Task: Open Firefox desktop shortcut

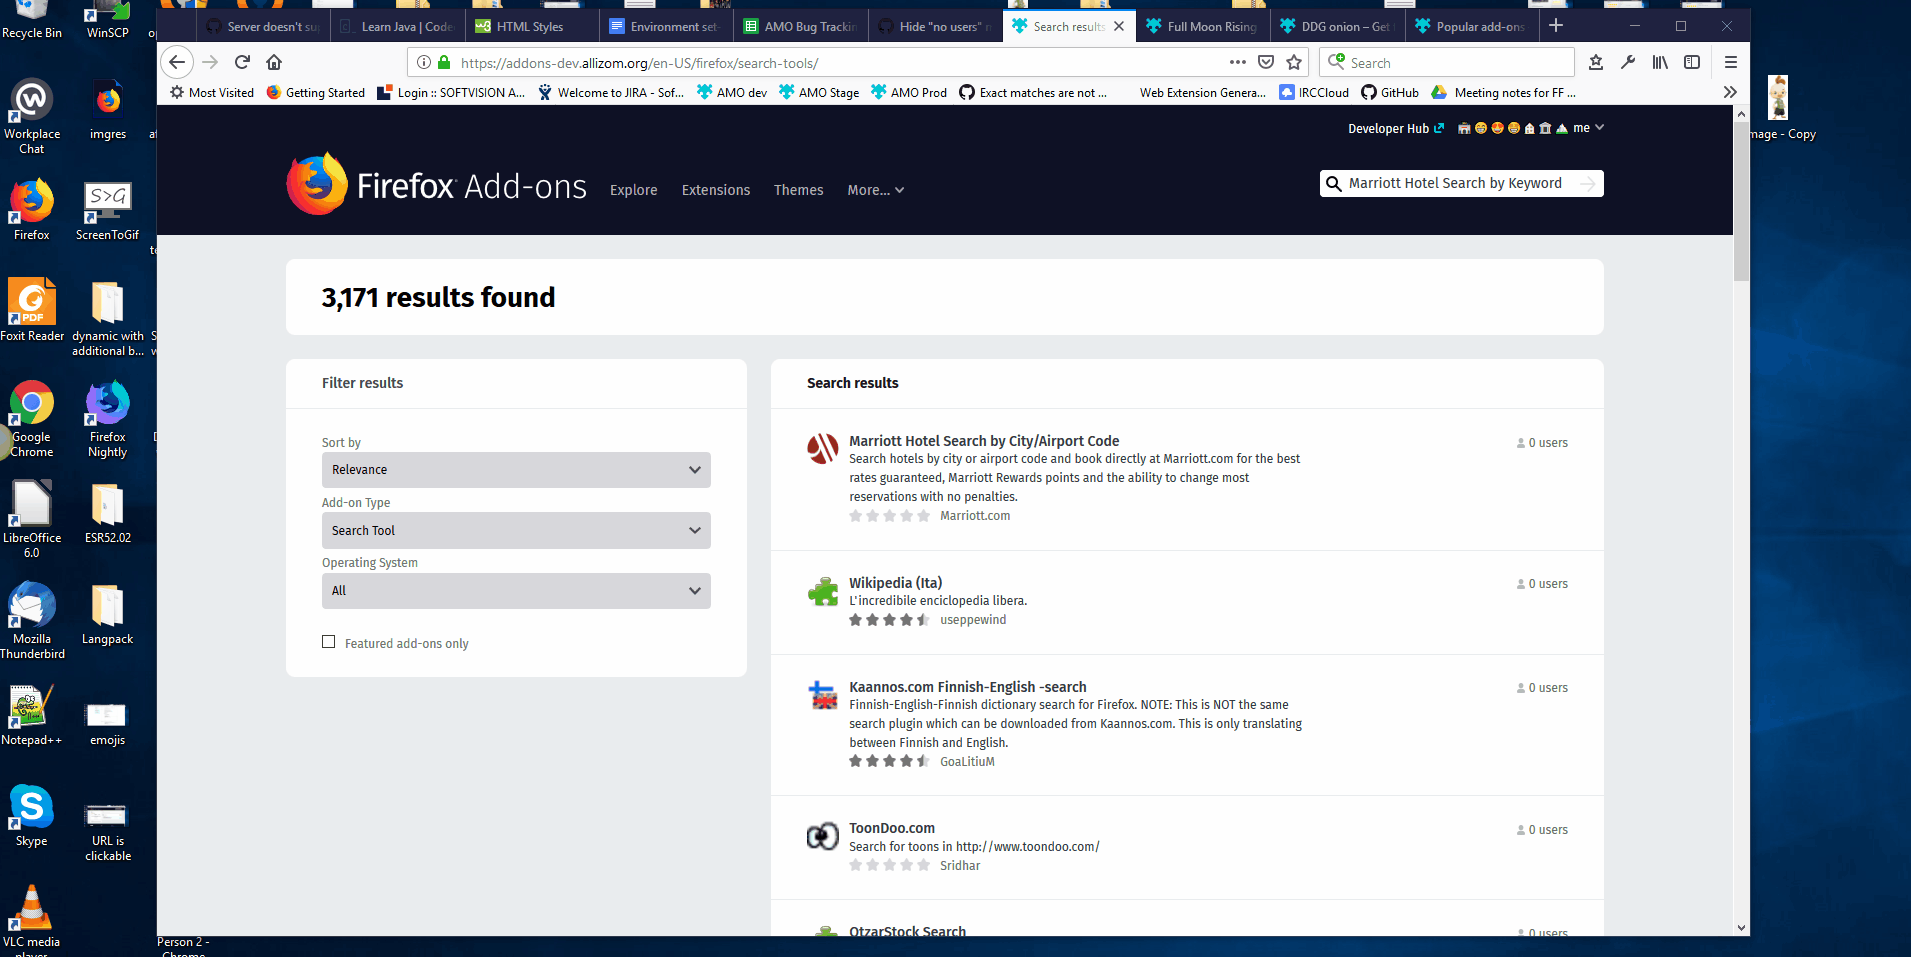Action: click(x=31, y=210)
